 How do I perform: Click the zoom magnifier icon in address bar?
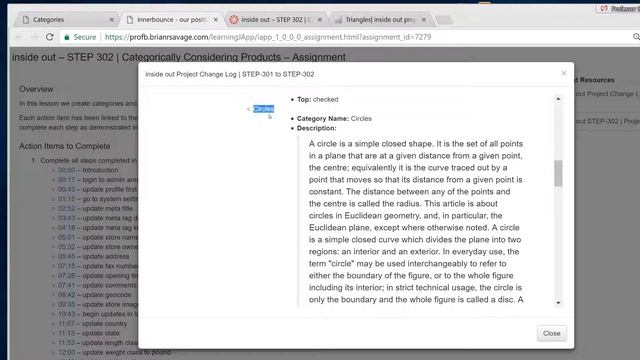[x=636, y=37]
